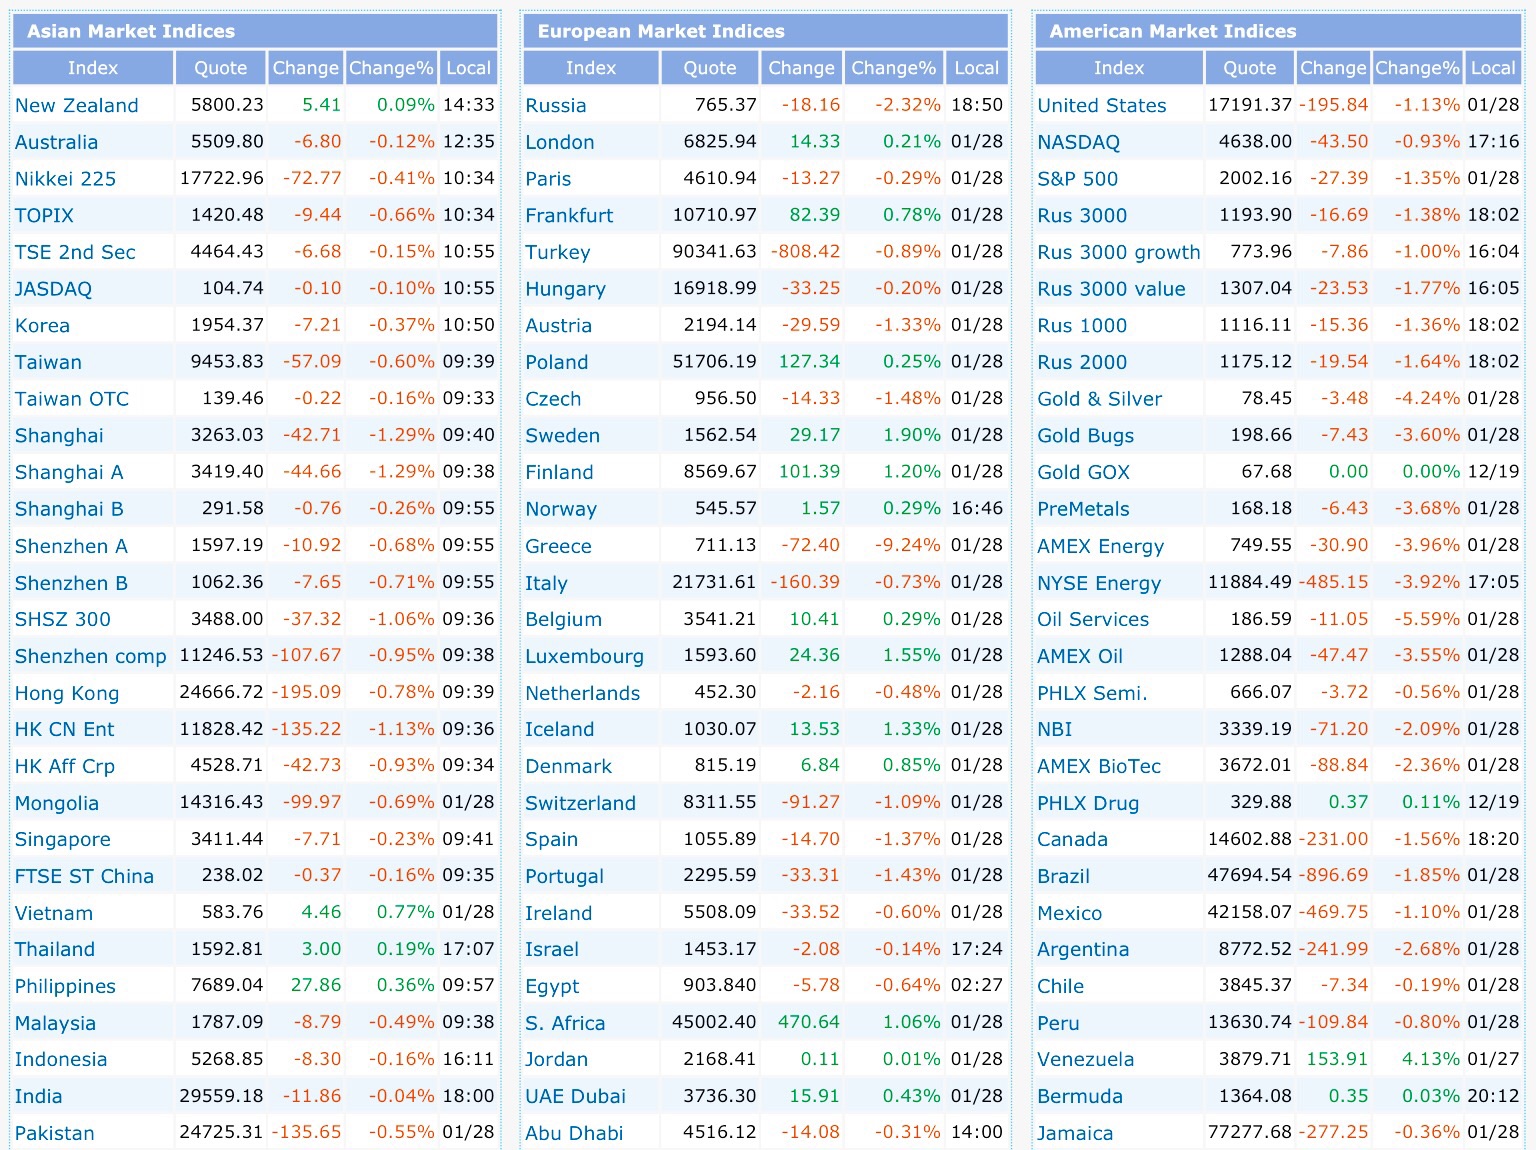The image size is (1536, 1150).
Task: Select the AMEX BioTec index link
Action: [1099, 766]
